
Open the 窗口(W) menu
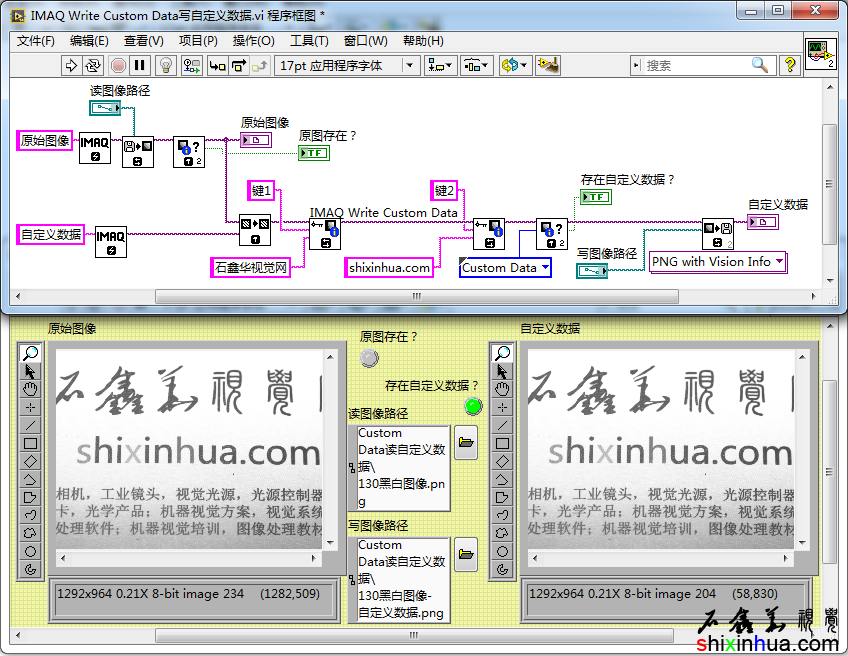click(x=366, y=41)
